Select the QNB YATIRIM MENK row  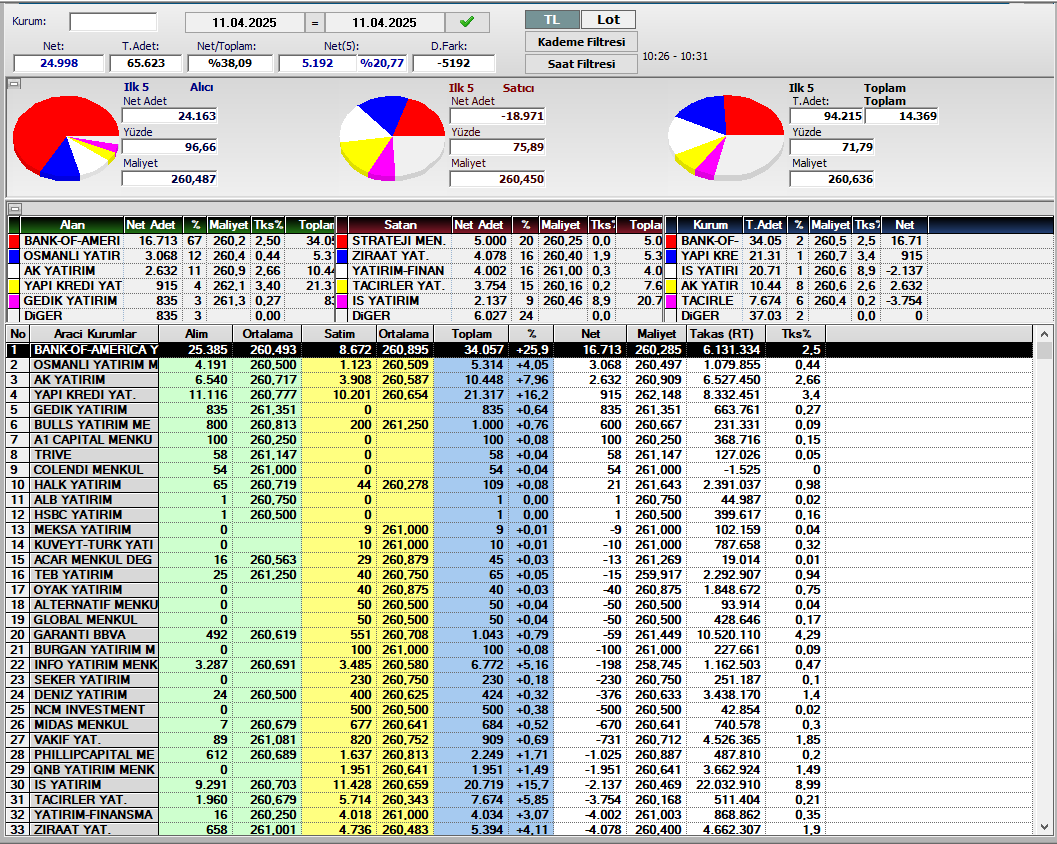click(x=519, y=769)
